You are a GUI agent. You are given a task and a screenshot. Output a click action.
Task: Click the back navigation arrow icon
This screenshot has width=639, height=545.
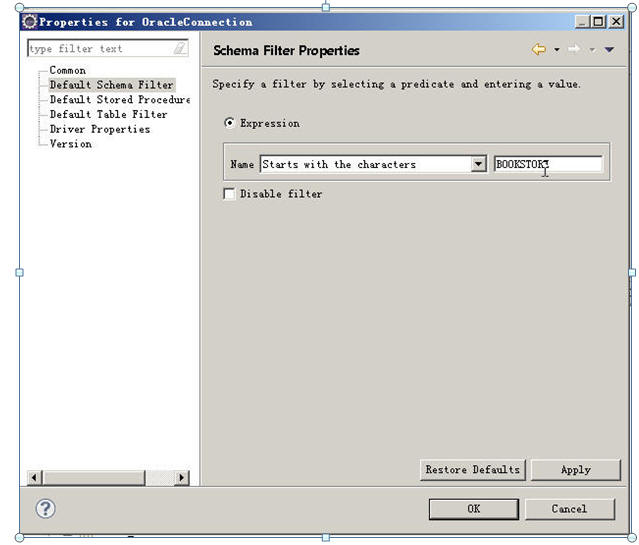(539, 50)
